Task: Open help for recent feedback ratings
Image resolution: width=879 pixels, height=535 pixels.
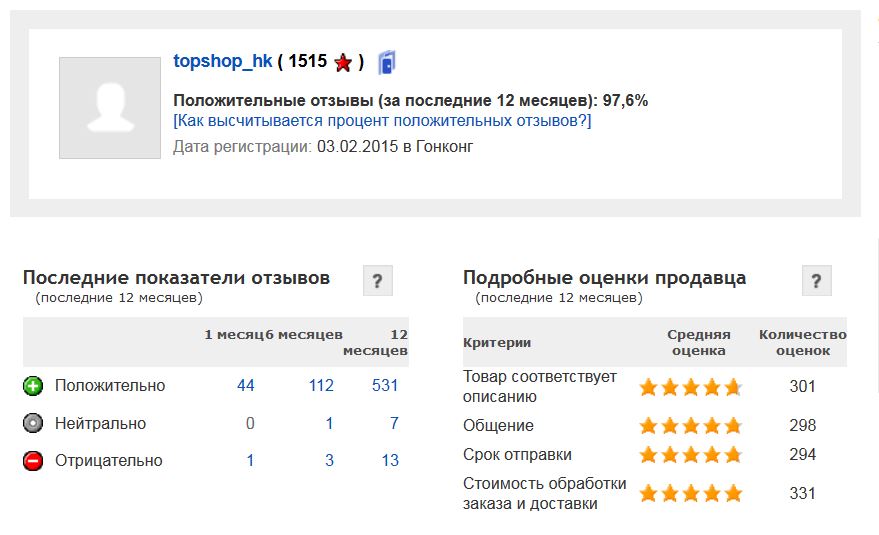Action: click(378, 280)
